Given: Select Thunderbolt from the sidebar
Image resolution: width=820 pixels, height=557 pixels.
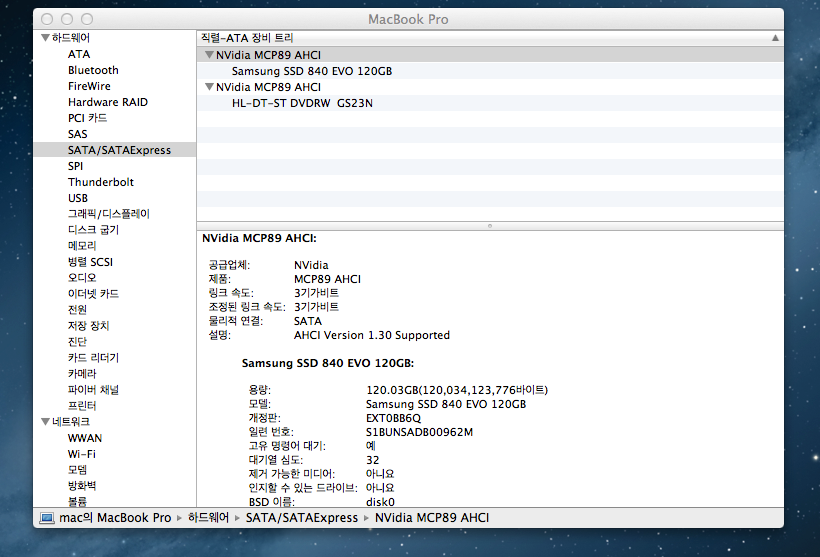Looking at the screenshot, I should coord(100,182).
